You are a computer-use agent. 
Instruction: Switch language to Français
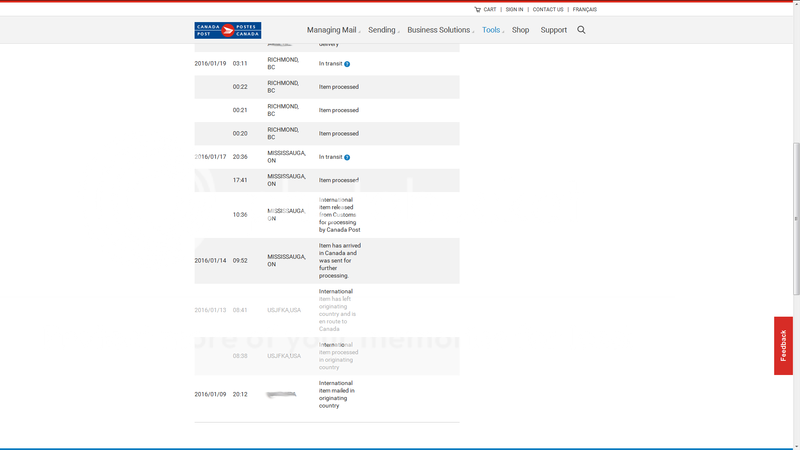(584, 9)
